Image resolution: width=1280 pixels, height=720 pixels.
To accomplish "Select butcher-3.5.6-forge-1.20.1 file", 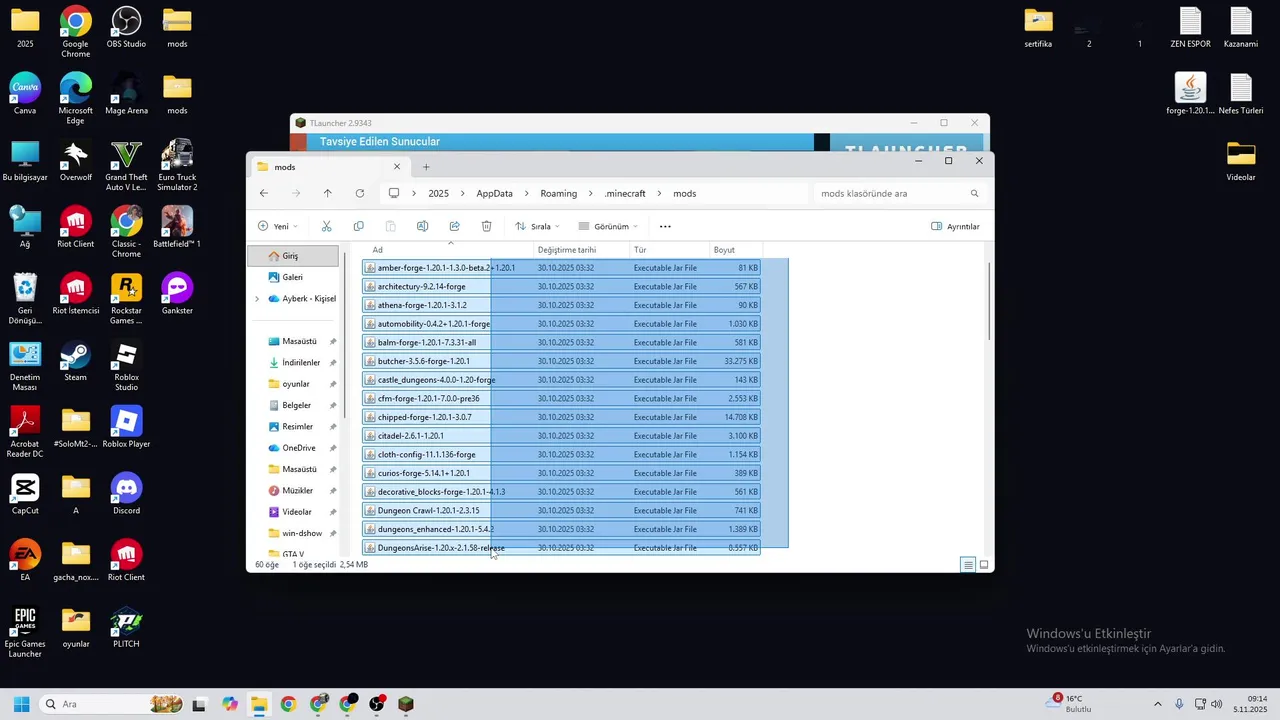I will (x=561, y=361).
